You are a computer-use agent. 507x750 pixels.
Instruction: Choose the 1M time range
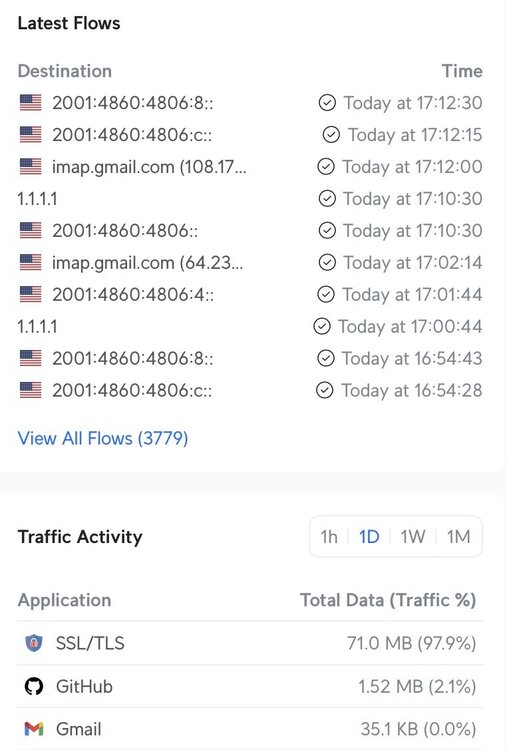(x=458, y=537)
